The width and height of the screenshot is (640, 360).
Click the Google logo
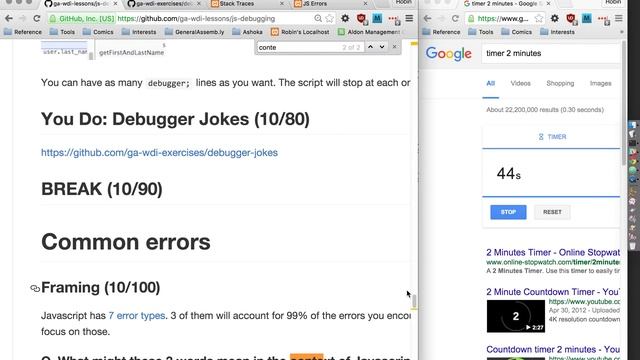tap(449, 54)
